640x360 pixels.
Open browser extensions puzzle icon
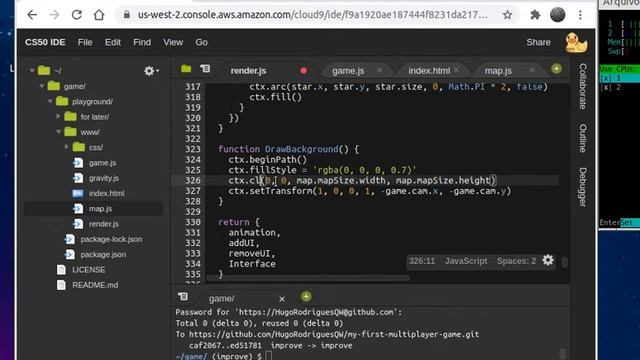coord(535,15)
